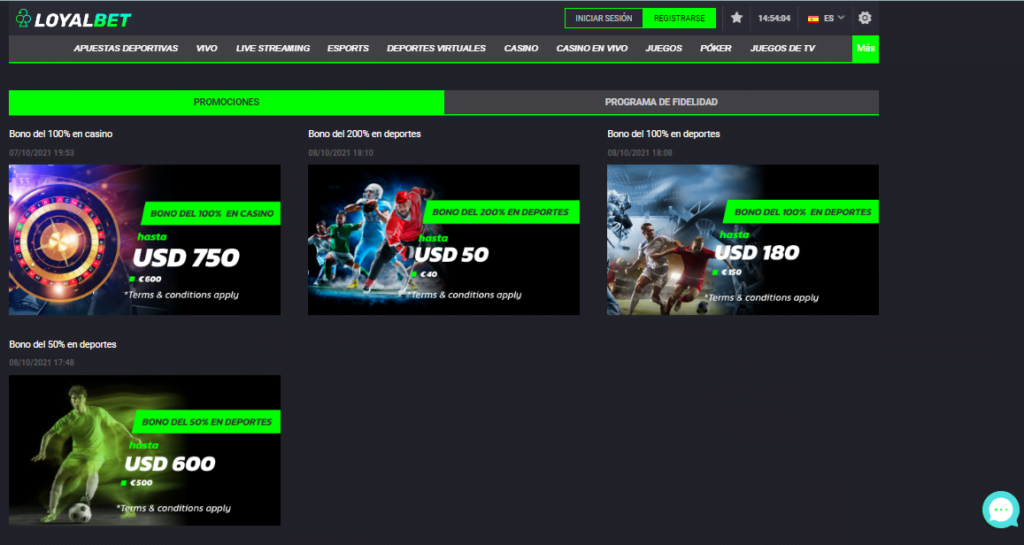1024x545 pixels.
Task: Expand the Más menu
Action: click(x=865, y=48)
